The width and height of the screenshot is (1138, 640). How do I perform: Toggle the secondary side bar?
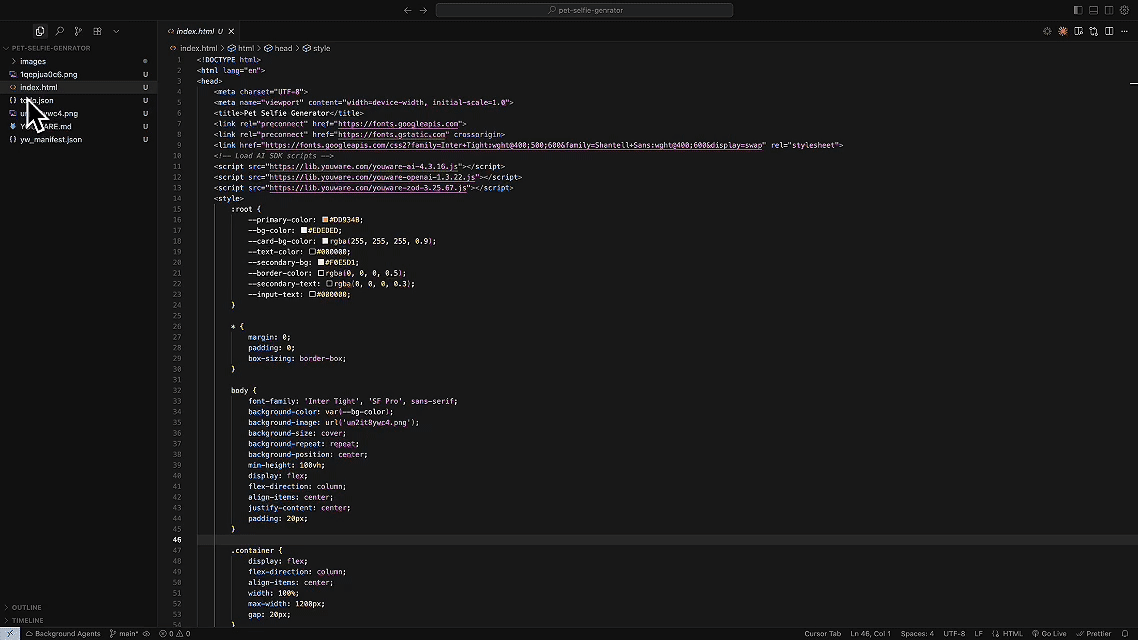point(1108,9)
